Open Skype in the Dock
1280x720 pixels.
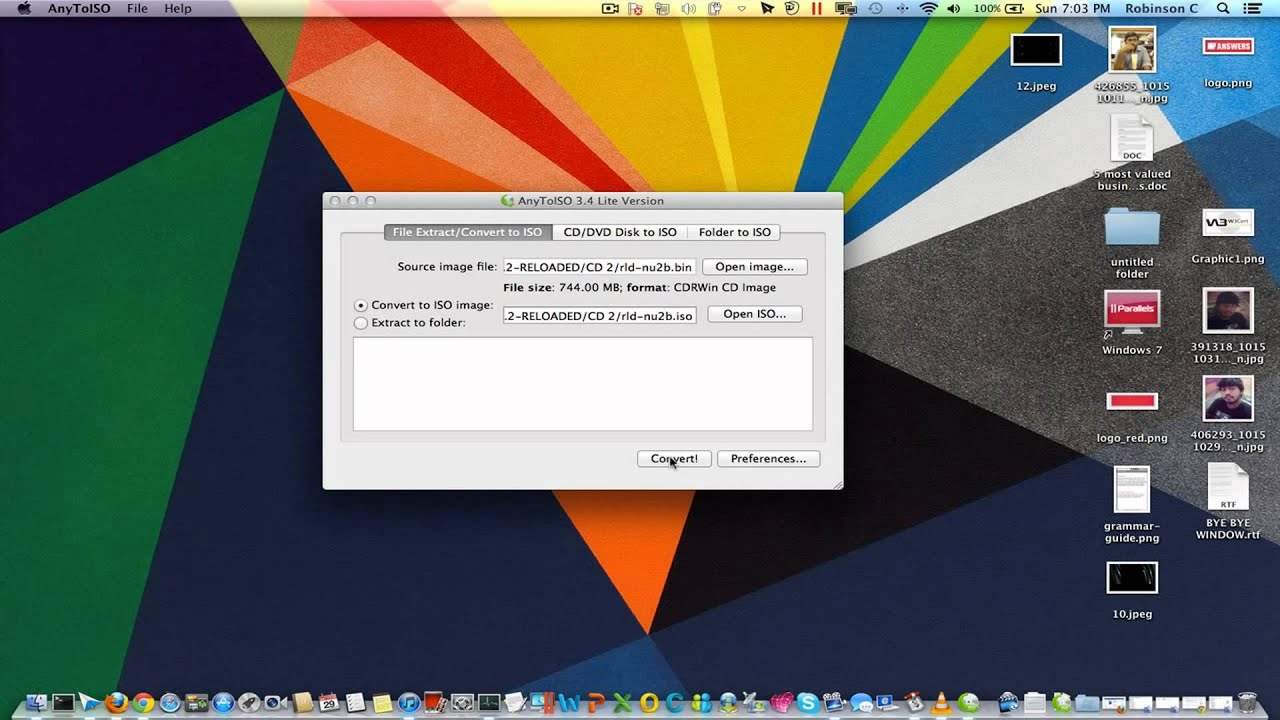808,702
